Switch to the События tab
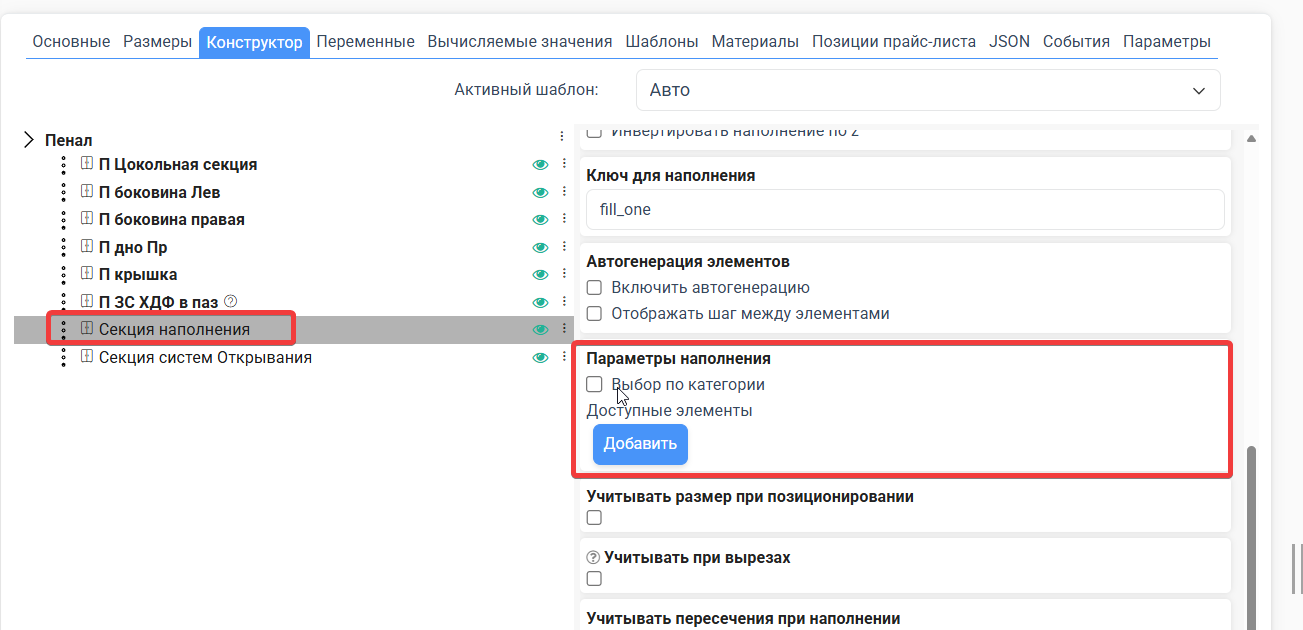The height and width of the screenshot is (630, 1303). tap(1076, 42)
